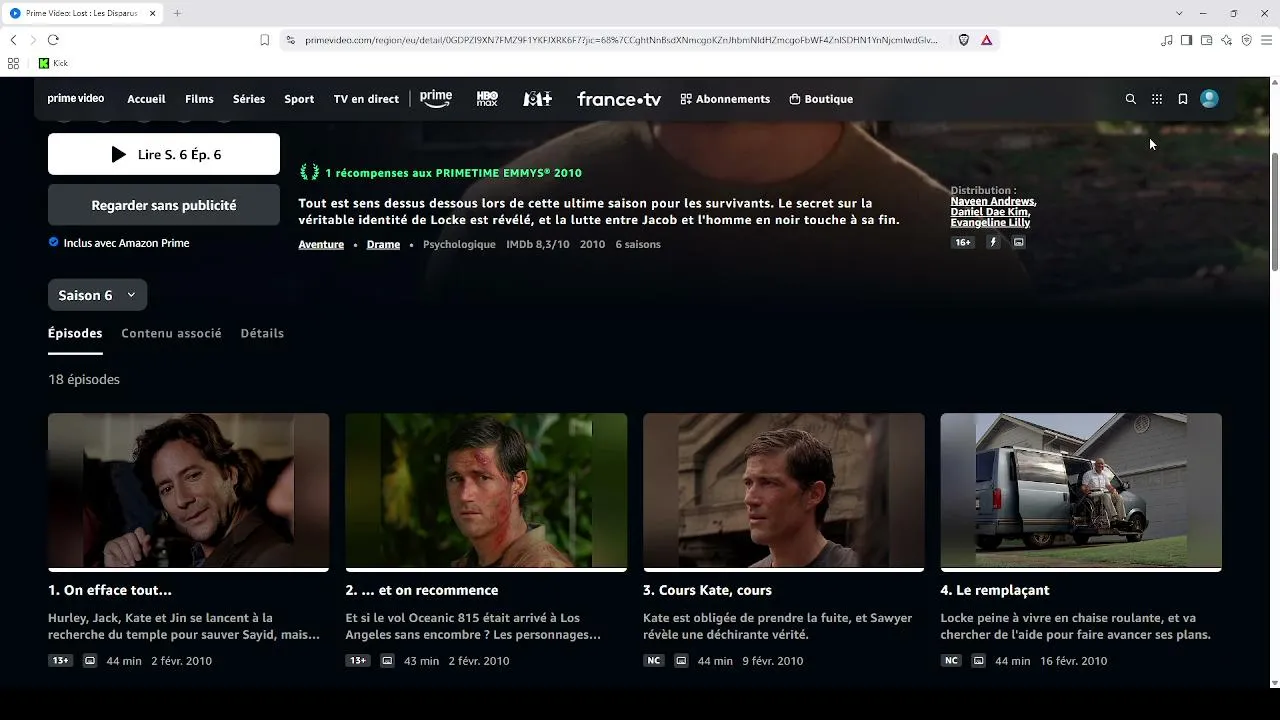Open the browser media playlist music icon
The width and height of the screenshot is (1280, 720).
coord(1166,40)
